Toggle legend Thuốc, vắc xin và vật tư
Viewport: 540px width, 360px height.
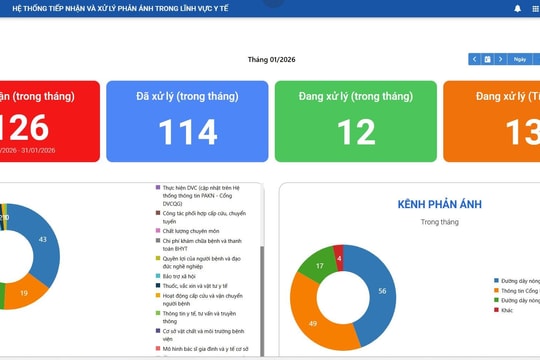coord(192,286)
